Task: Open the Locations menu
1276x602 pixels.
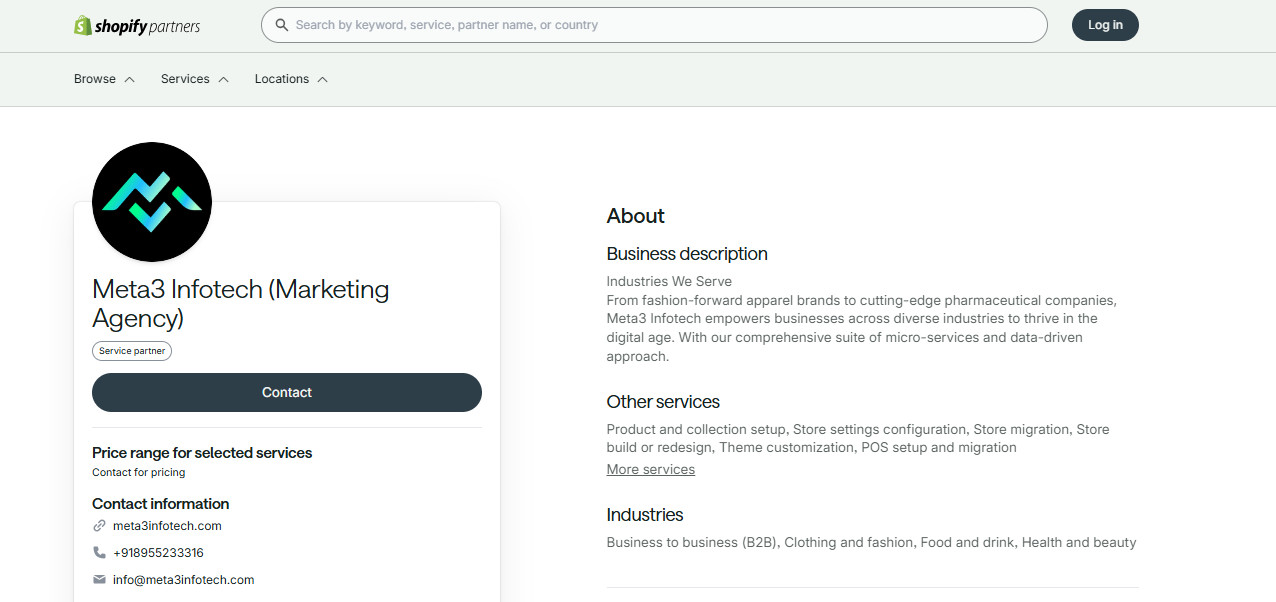Action: tap(291, 79)
